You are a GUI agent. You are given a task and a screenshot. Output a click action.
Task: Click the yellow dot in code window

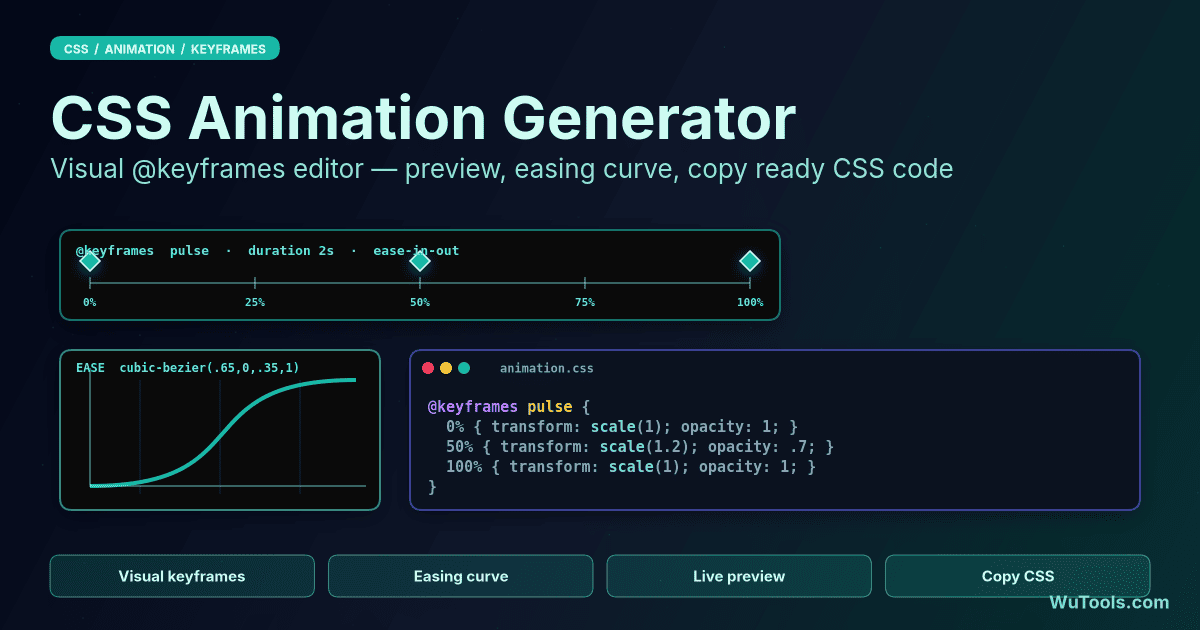(446, 368)
